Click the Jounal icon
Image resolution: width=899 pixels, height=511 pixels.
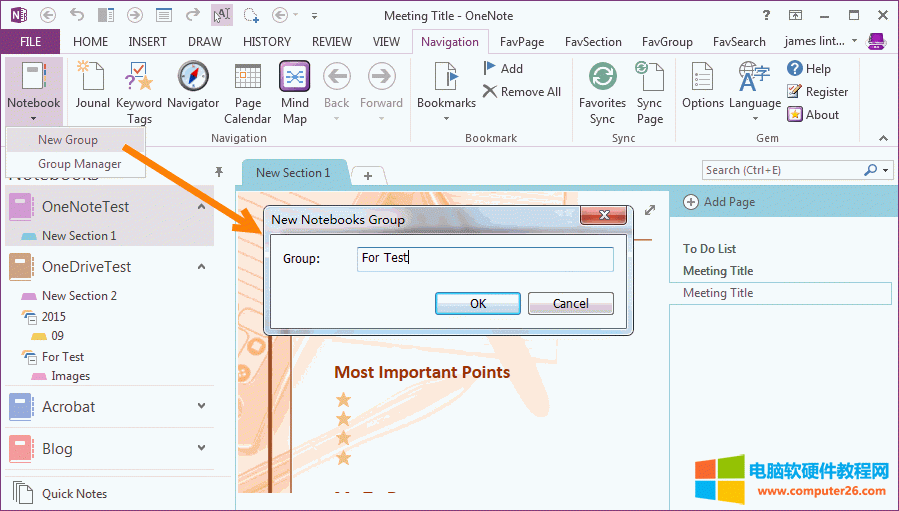tap(92, 85)
